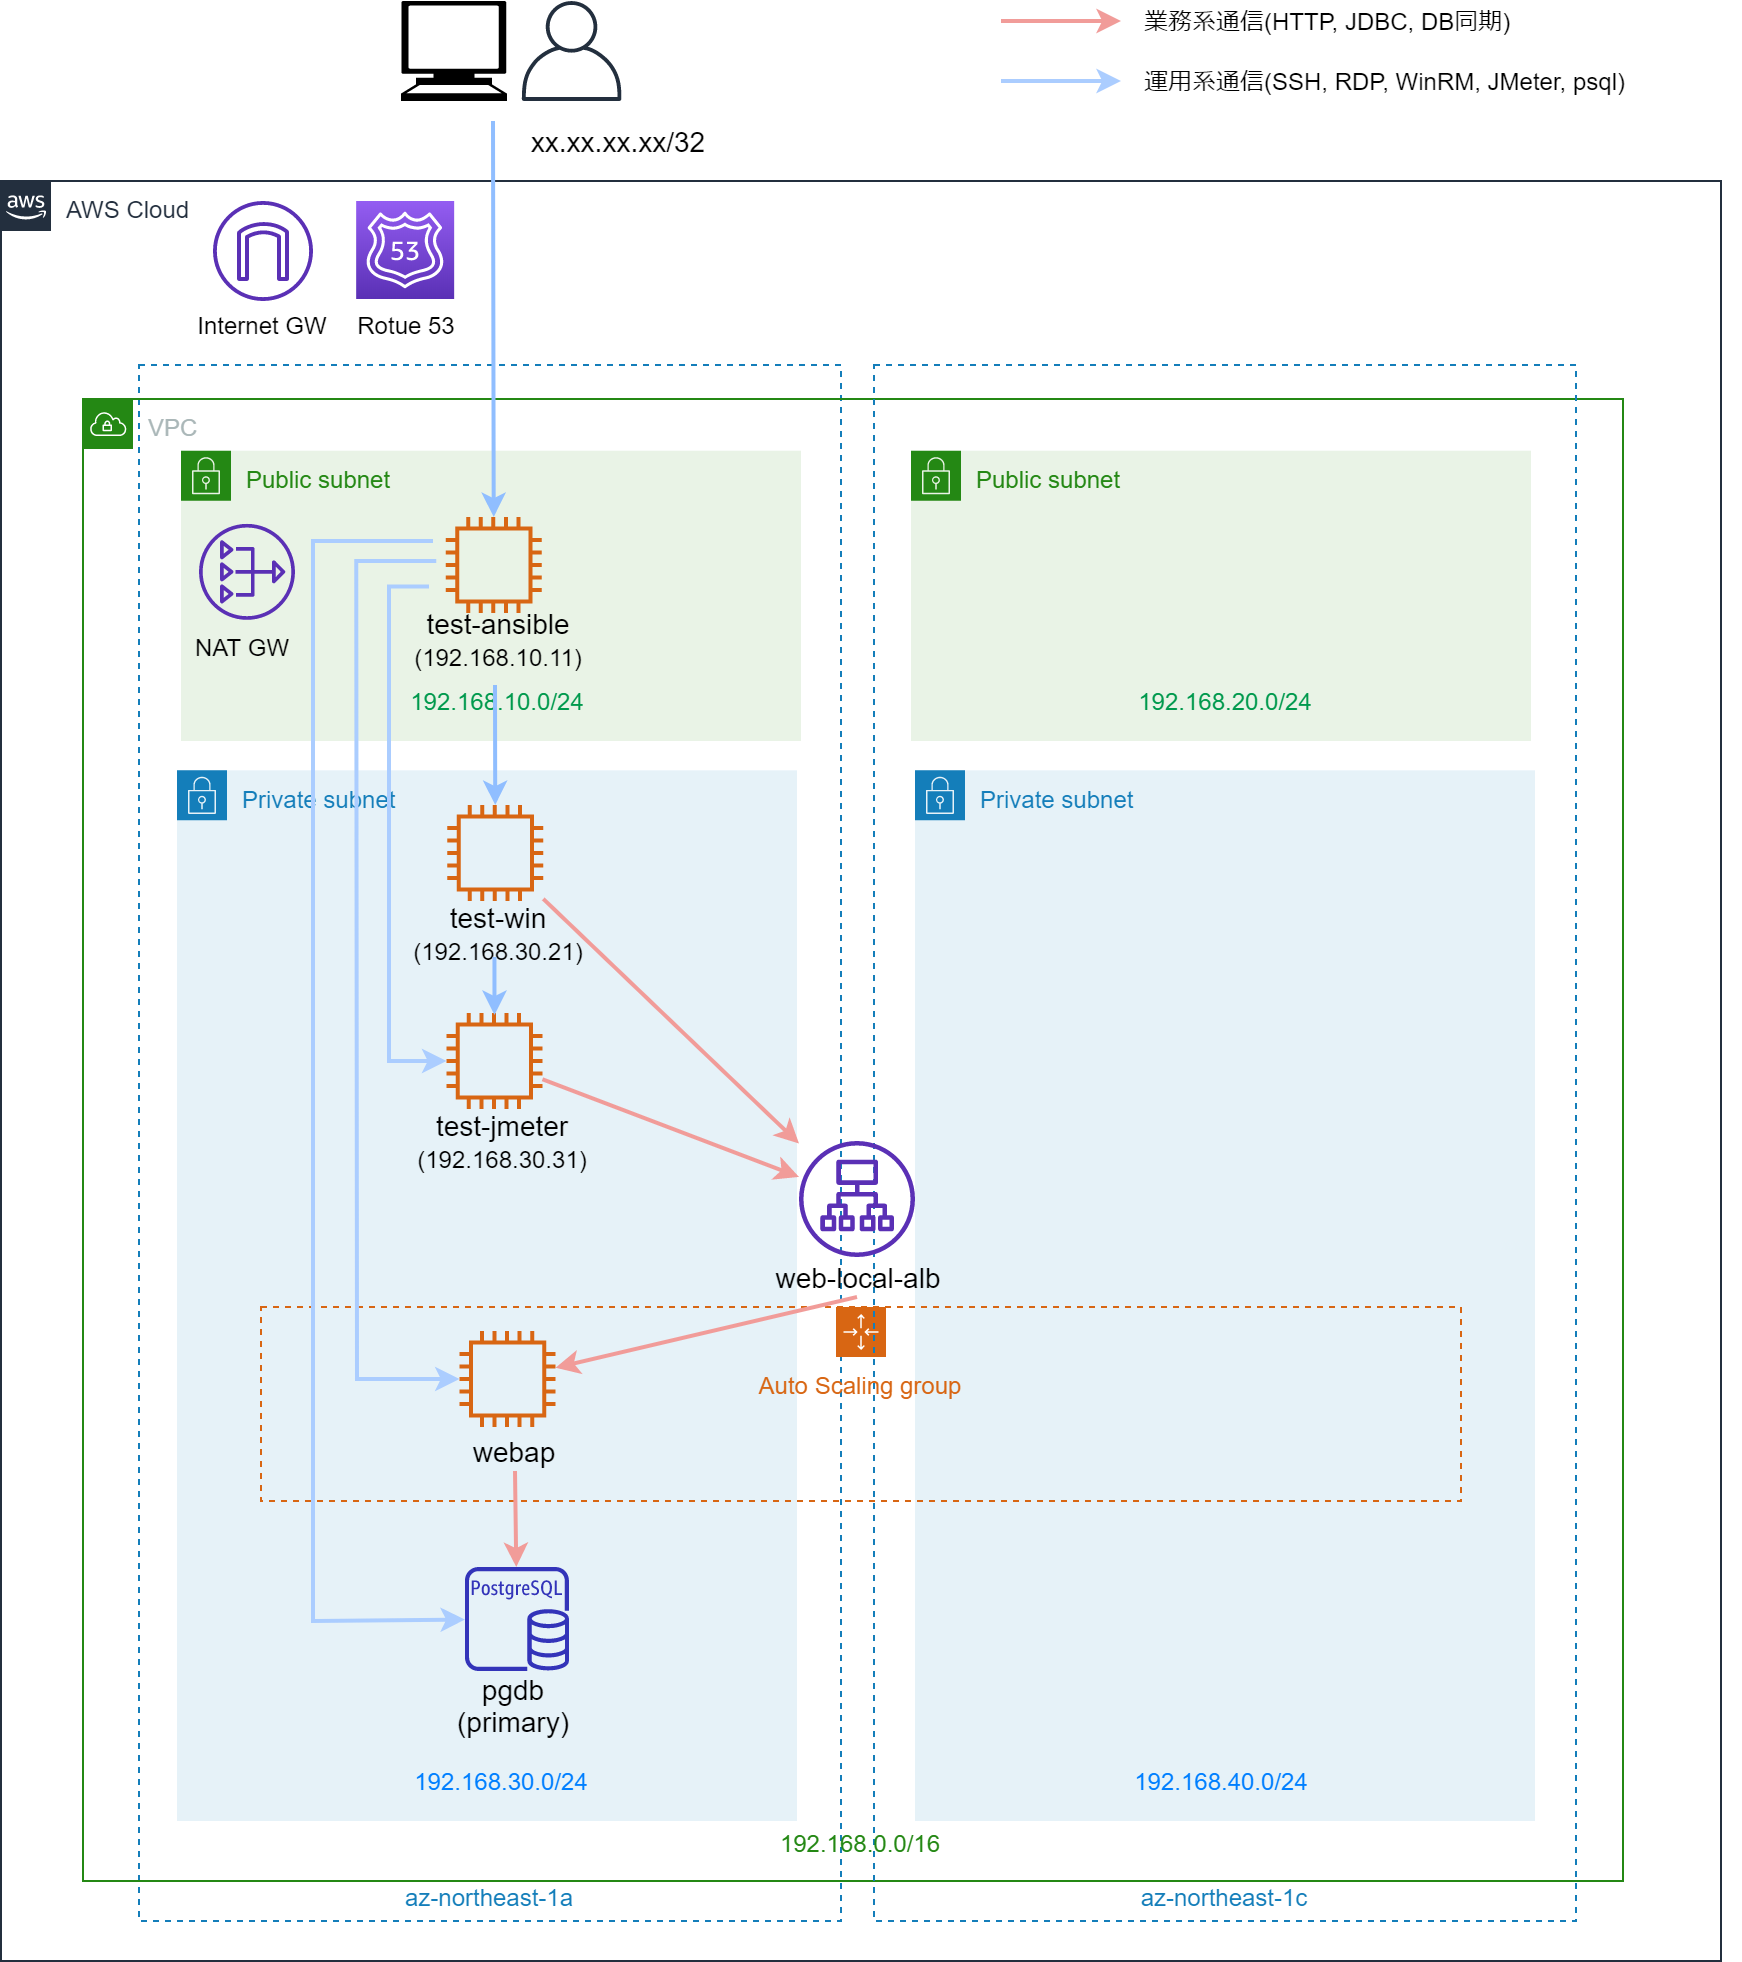Viewport: 1742px width, 1962px height.
Task: Select the NAT GW label
Action: (x=242, y=648)
